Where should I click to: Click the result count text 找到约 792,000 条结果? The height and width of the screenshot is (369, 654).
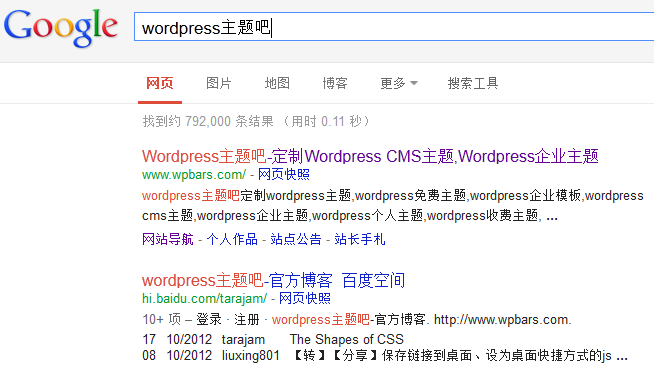[x=208, y=121]
